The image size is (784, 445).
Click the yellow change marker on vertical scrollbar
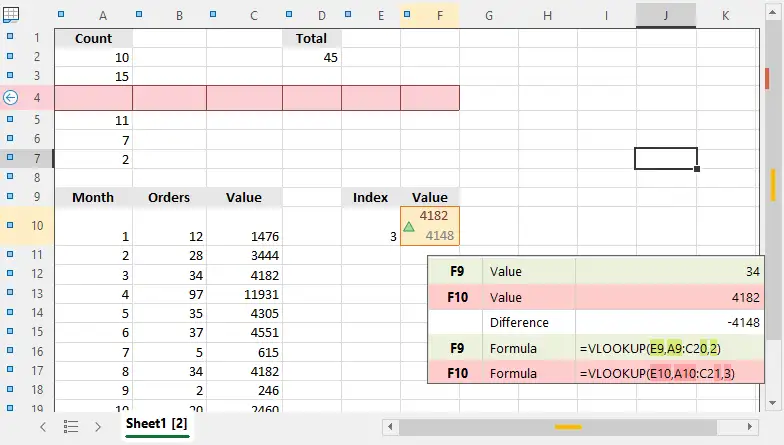coord(774,184)
